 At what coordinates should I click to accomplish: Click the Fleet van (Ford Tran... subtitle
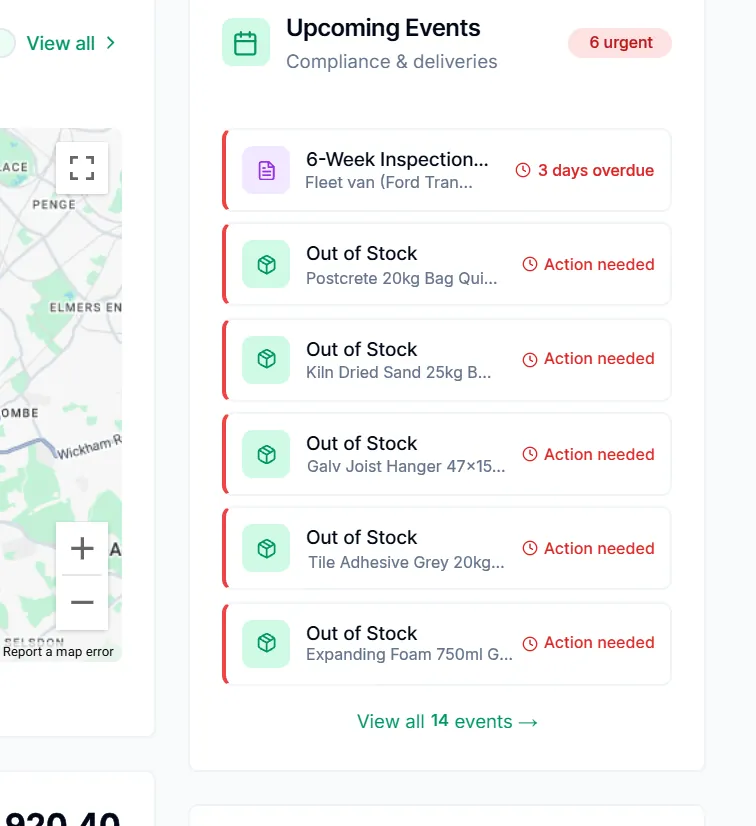(389, 182)
